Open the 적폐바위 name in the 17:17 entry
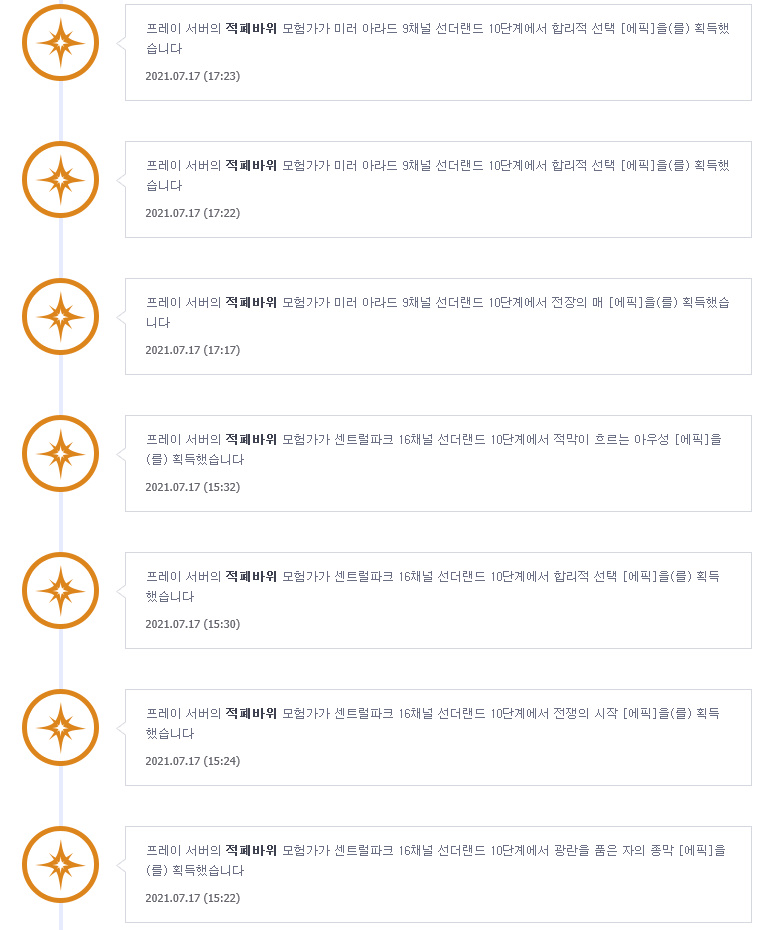Viewport: 765px width, 930px height. 251,302
